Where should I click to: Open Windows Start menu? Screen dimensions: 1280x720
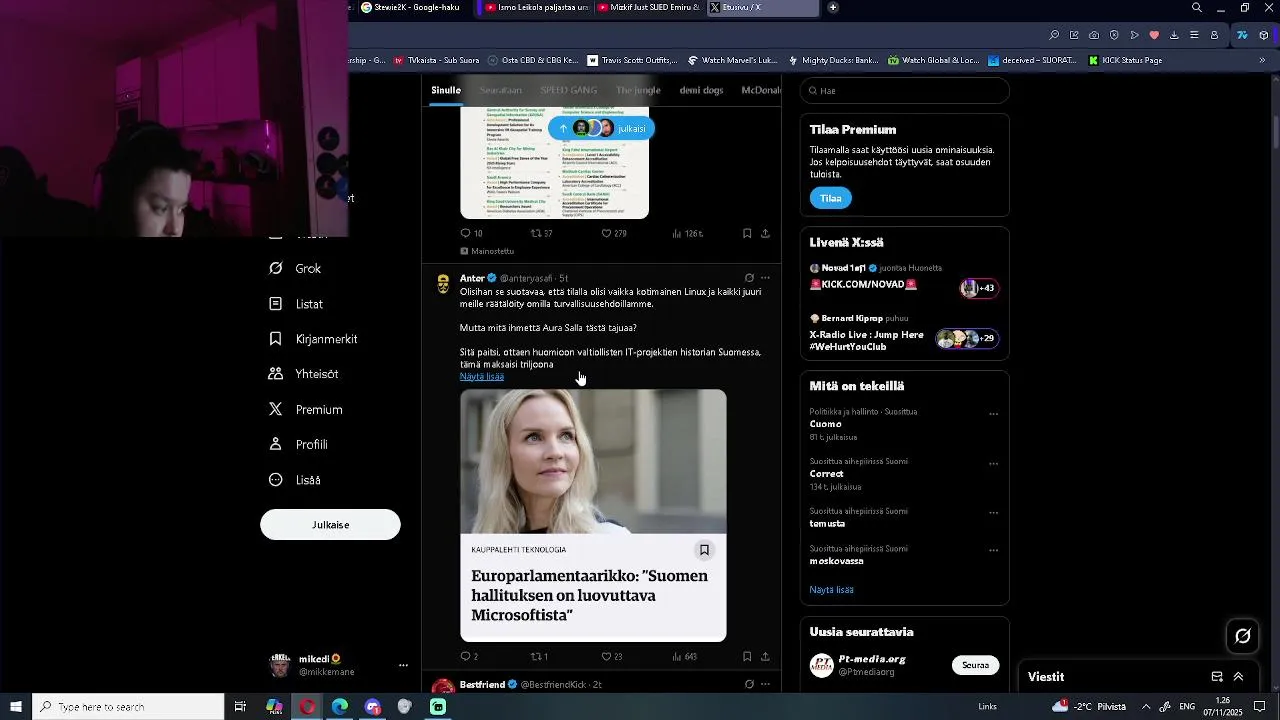tap(16, 707)
